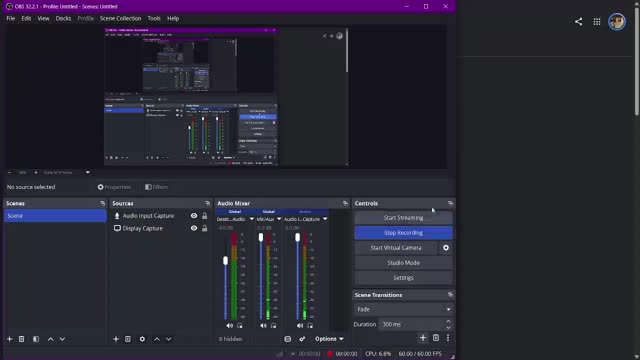Image resolution: width=640 pixels, height=360 pixels.
Task: Expand the Desktop Audio channel dropdown arrow
Action: 251,219
